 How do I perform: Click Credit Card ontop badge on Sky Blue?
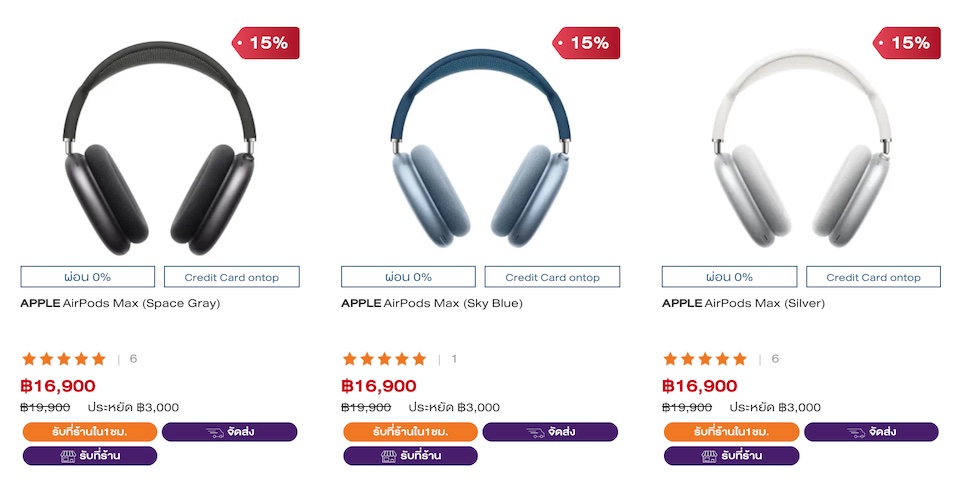[552, 277]
